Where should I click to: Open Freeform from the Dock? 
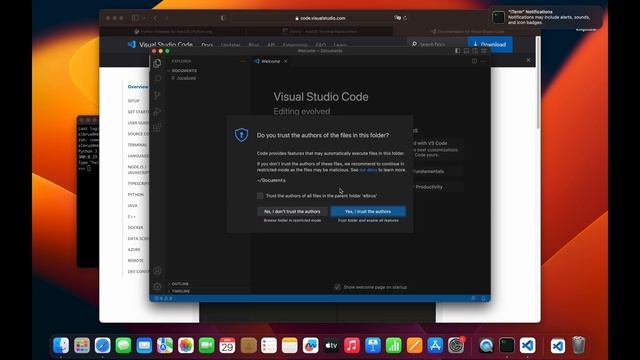[x=311, y=345]
